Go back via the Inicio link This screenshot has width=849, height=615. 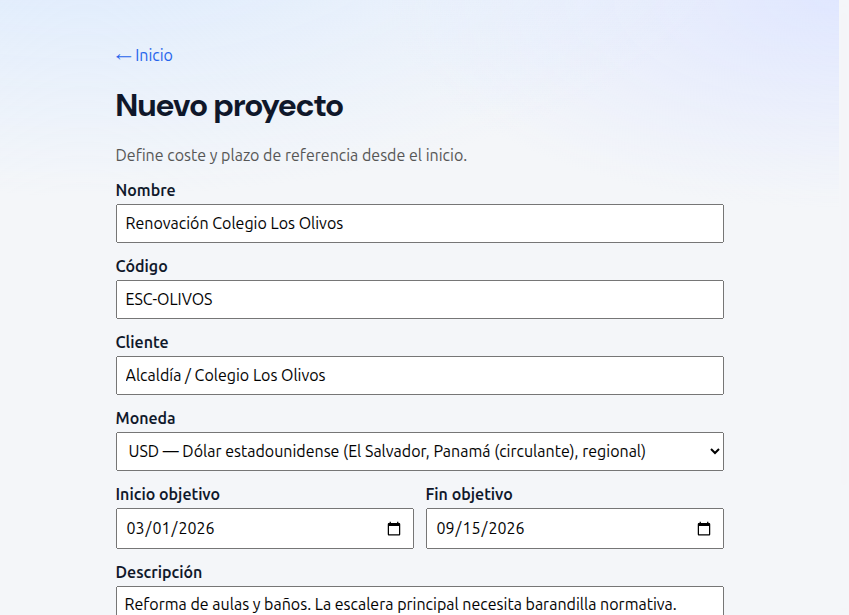pyautogui.click(x=144, y=55)
